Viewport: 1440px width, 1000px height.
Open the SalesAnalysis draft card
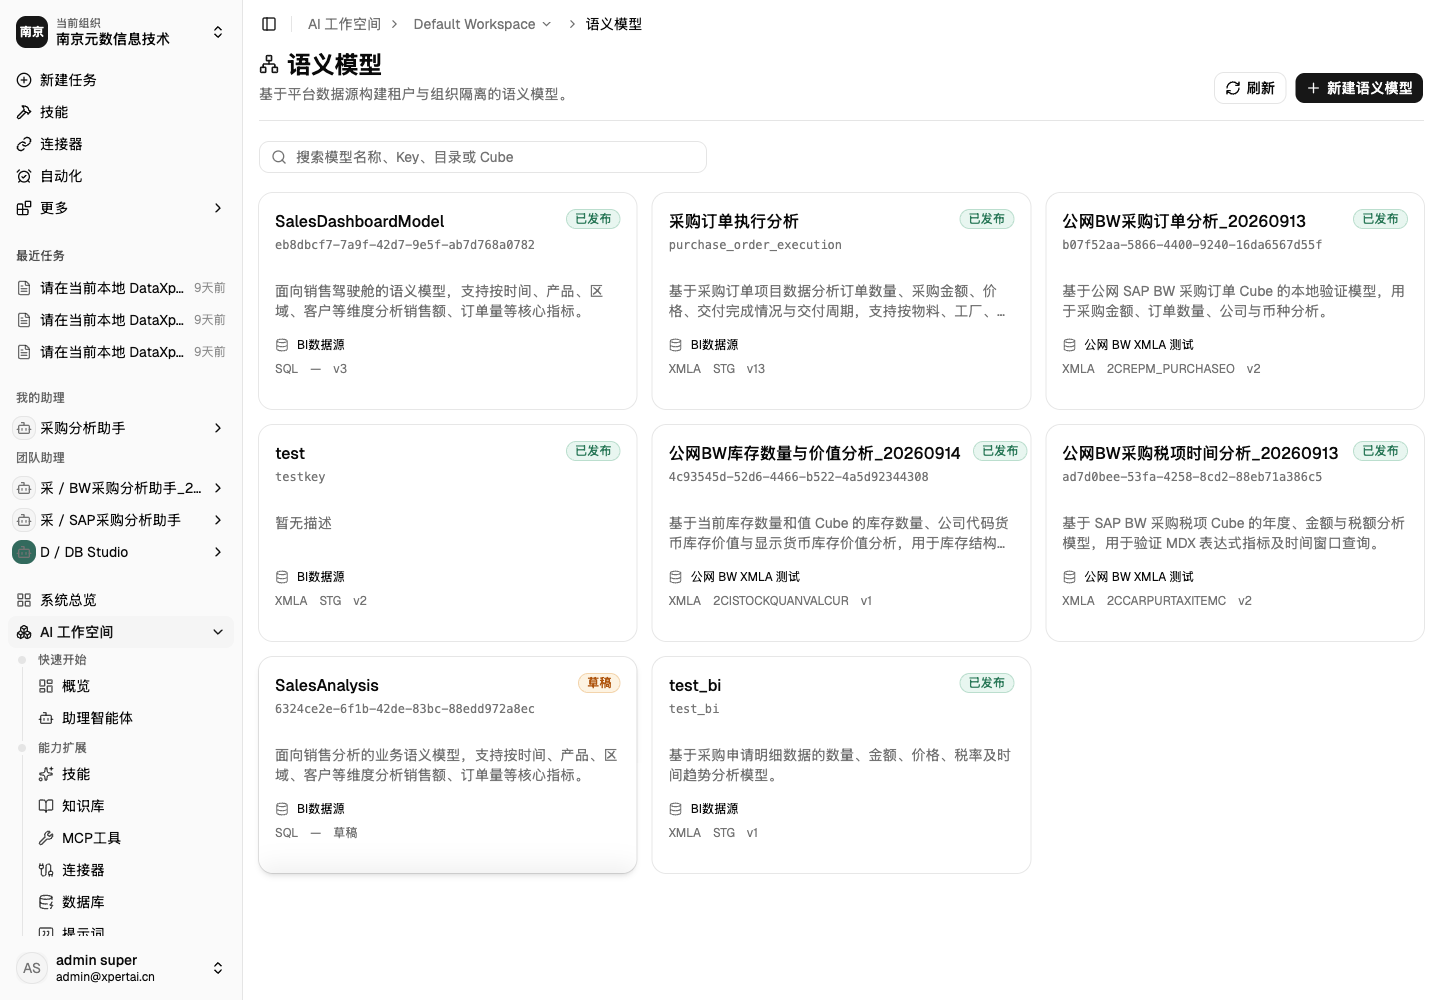pyautogui.click(x=447, y=765)
